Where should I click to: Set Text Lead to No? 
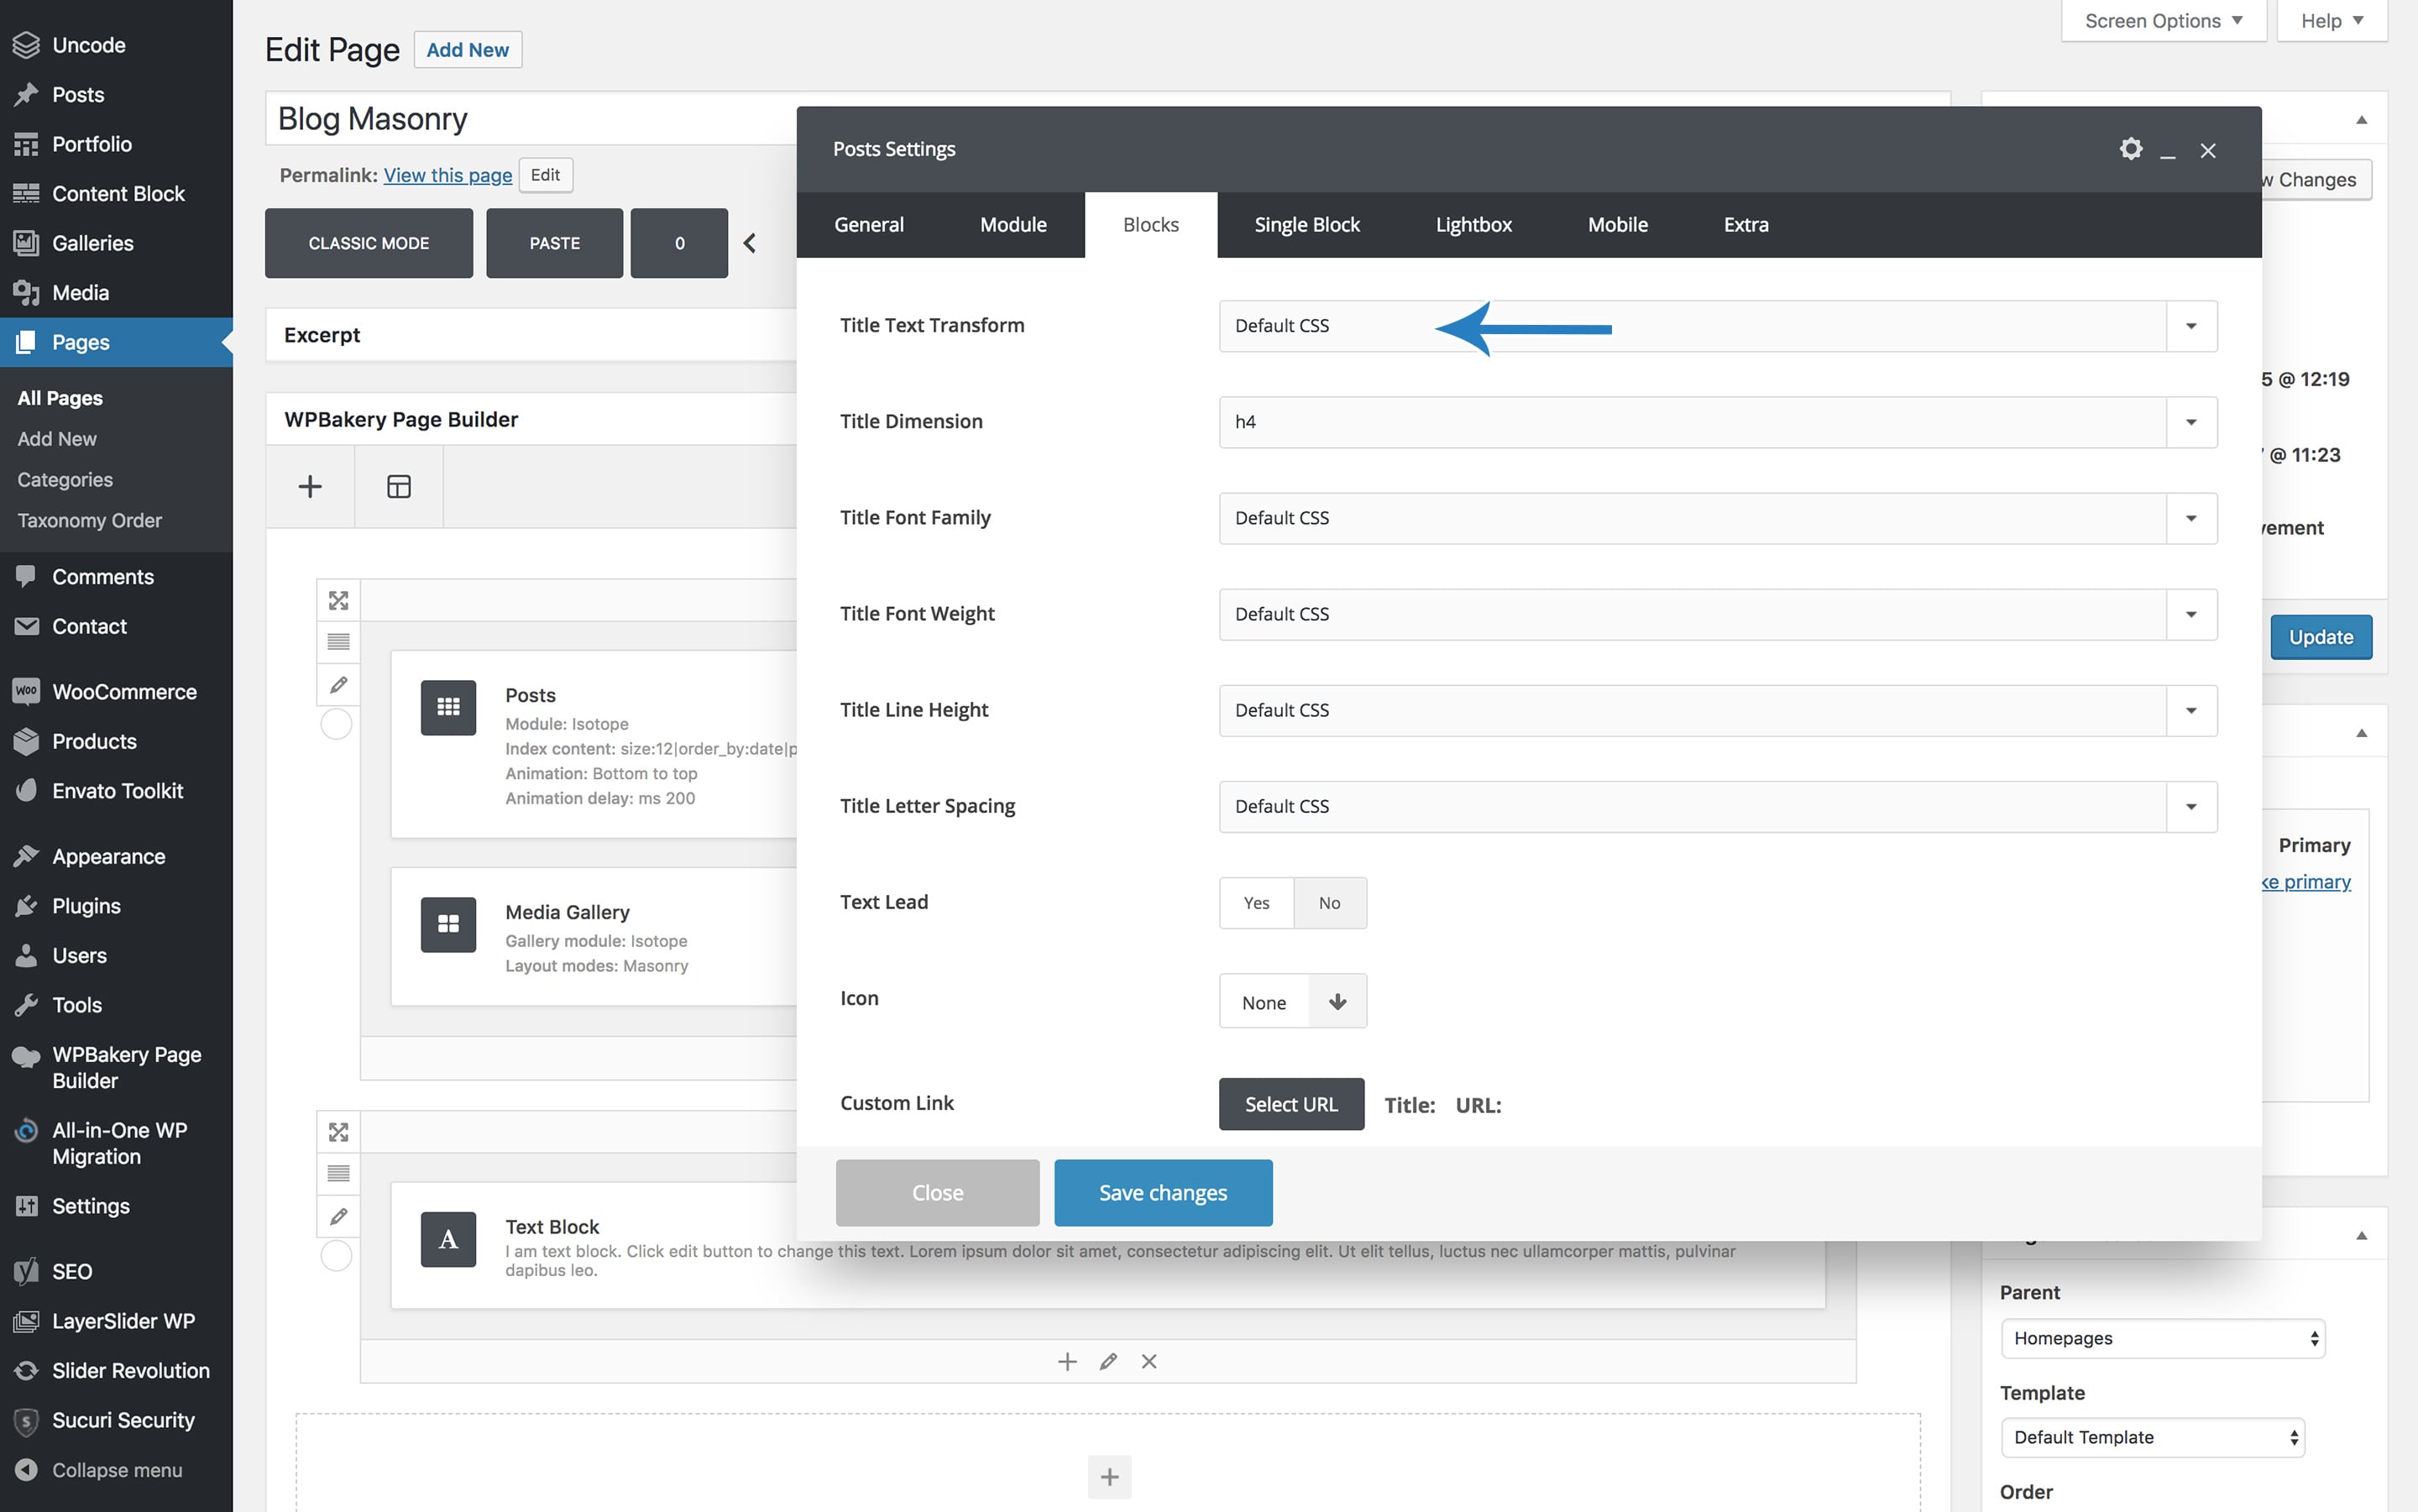click(x=1329, y=903)
